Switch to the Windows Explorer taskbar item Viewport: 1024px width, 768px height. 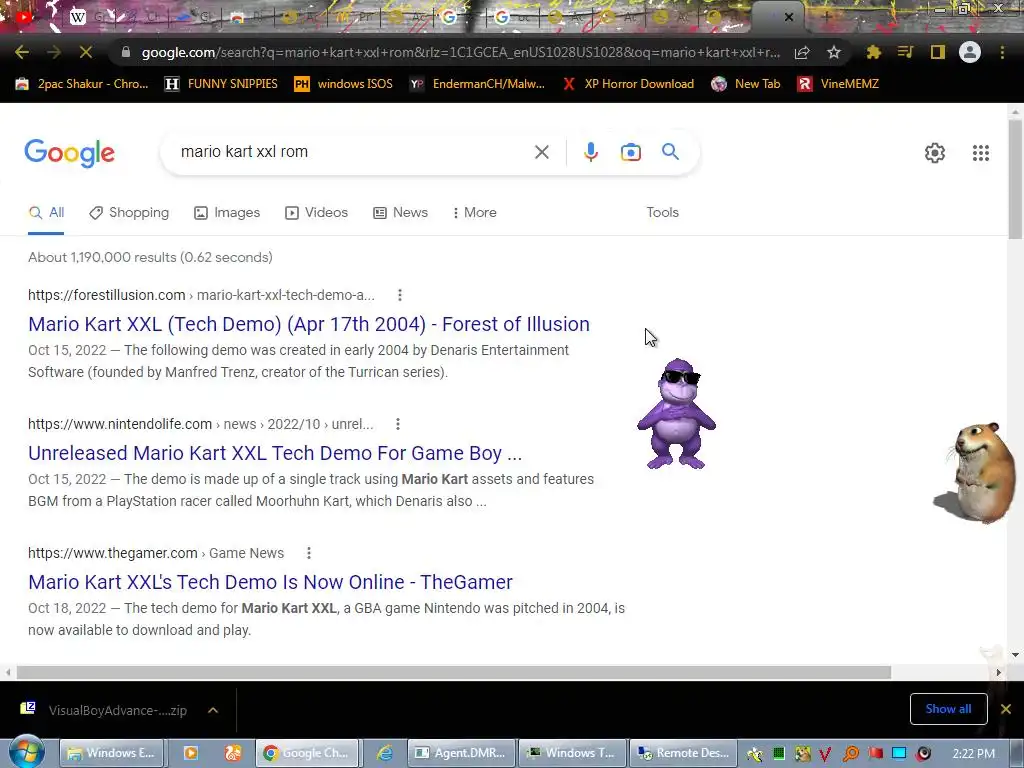112,753
